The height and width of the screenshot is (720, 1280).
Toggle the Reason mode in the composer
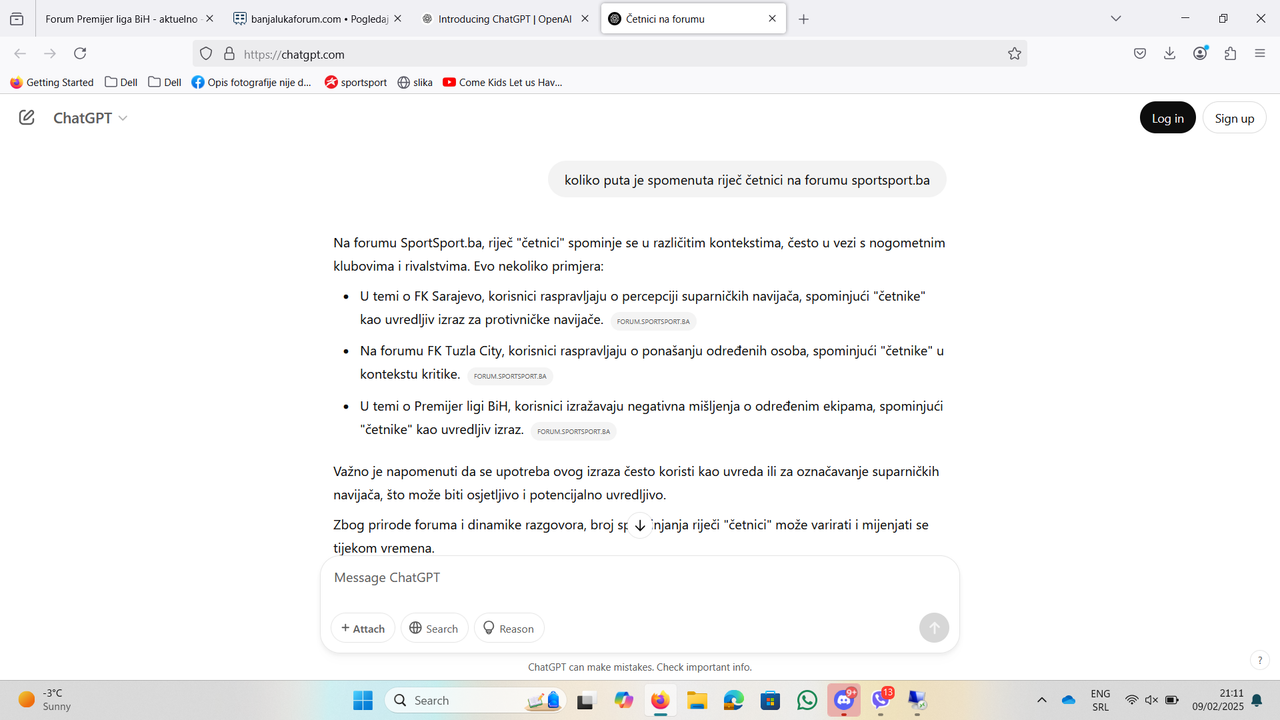pyautogui.click(x=509, y=628)
